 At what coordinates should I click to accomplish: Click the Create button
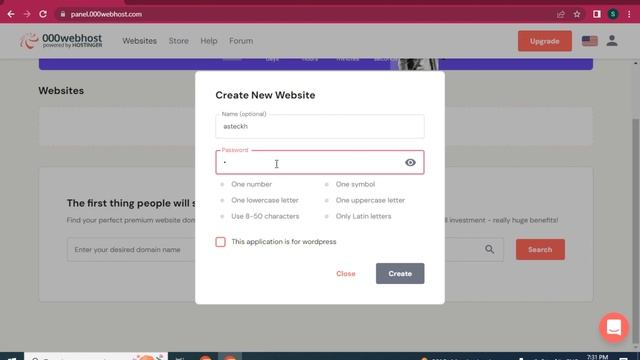[400, 273]
